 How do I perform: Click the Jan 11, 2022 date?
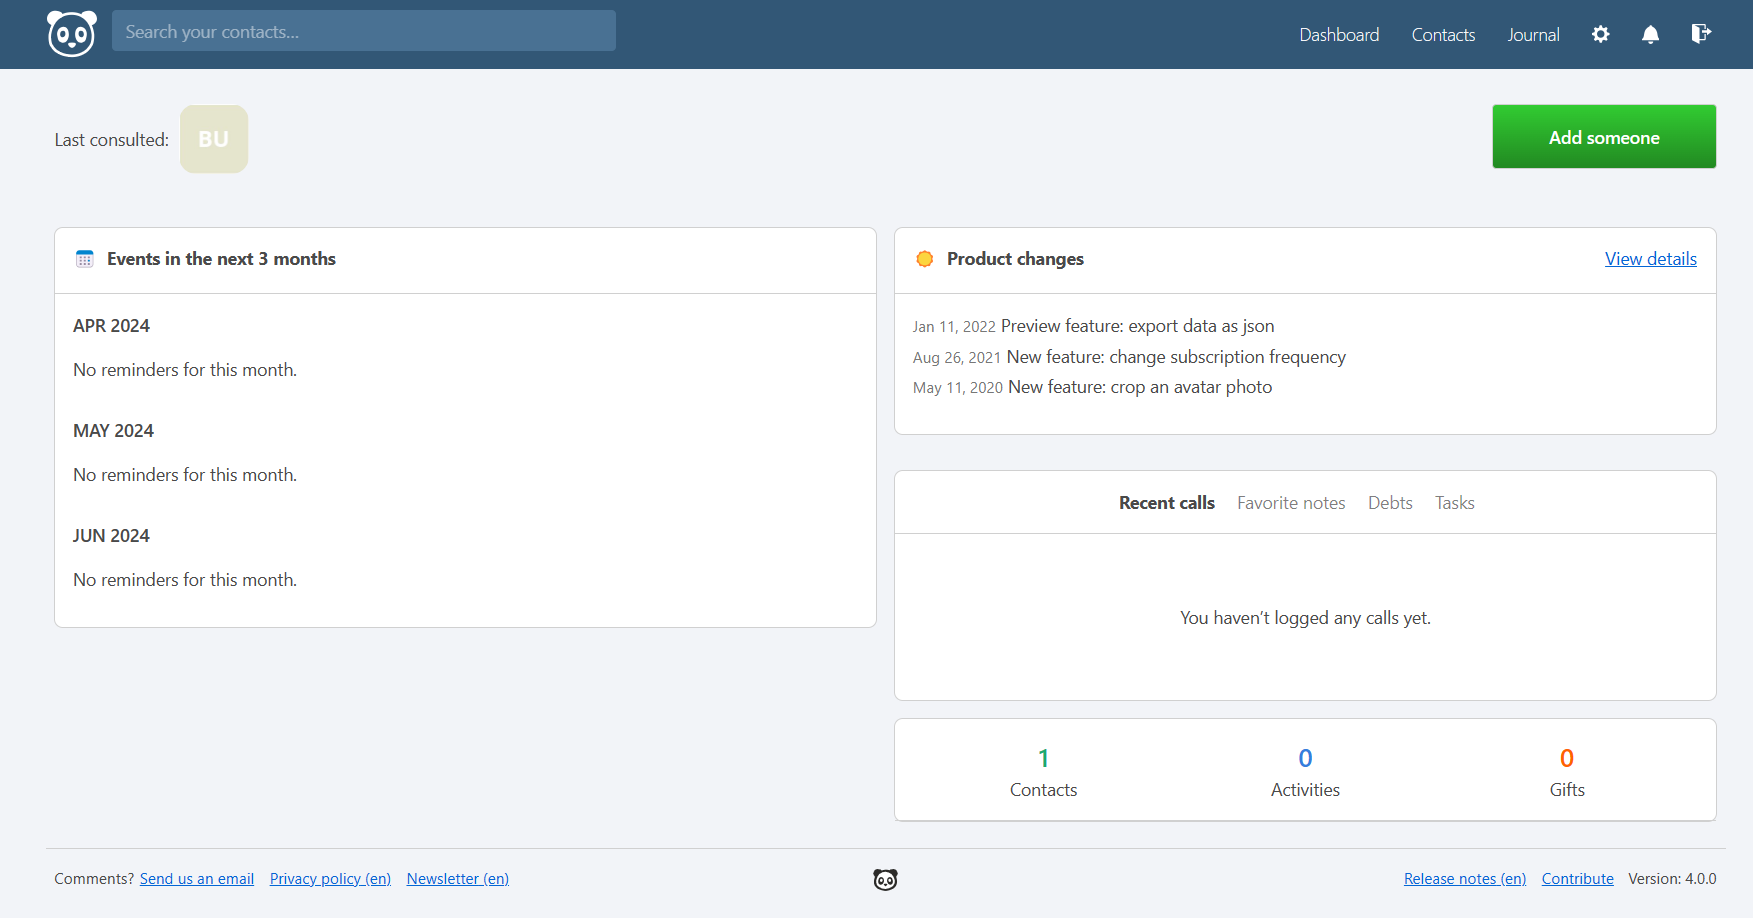click(954, 327)
